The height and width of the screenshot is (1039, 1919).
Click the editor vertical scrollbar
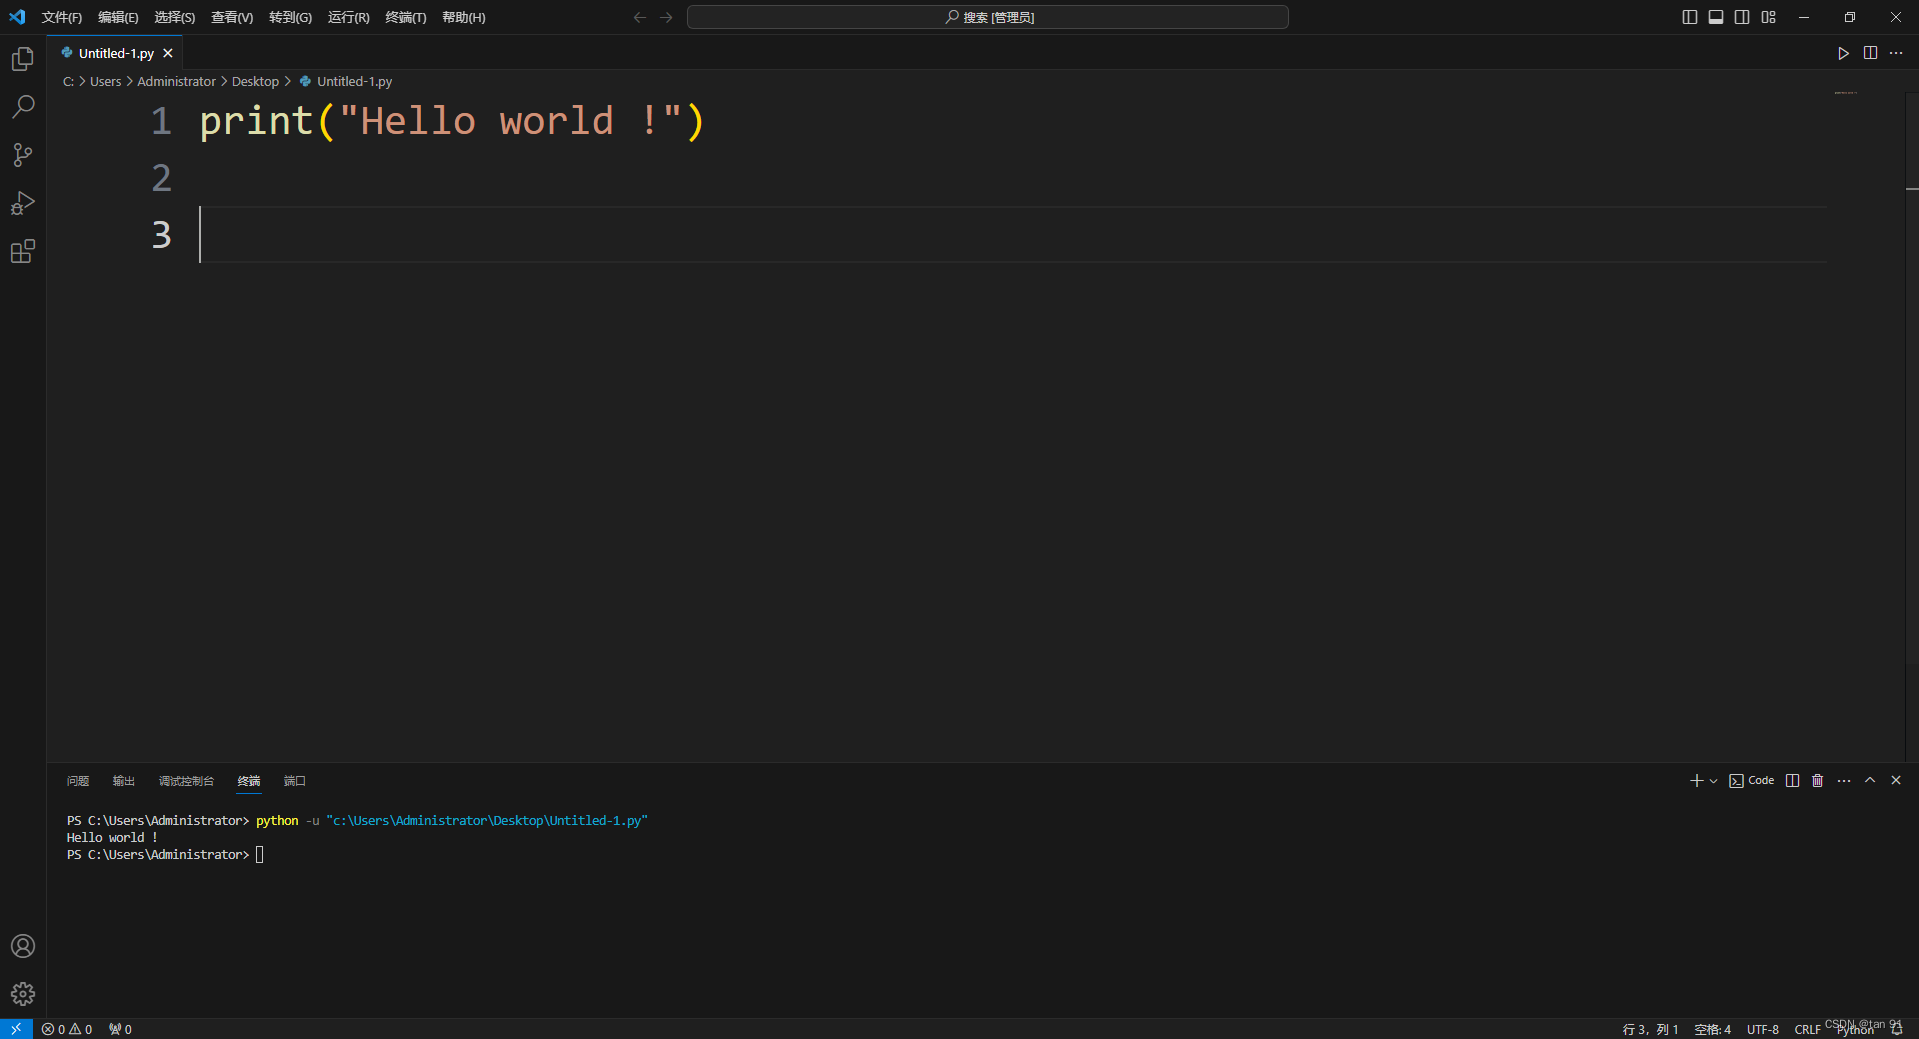[1912, 380]
